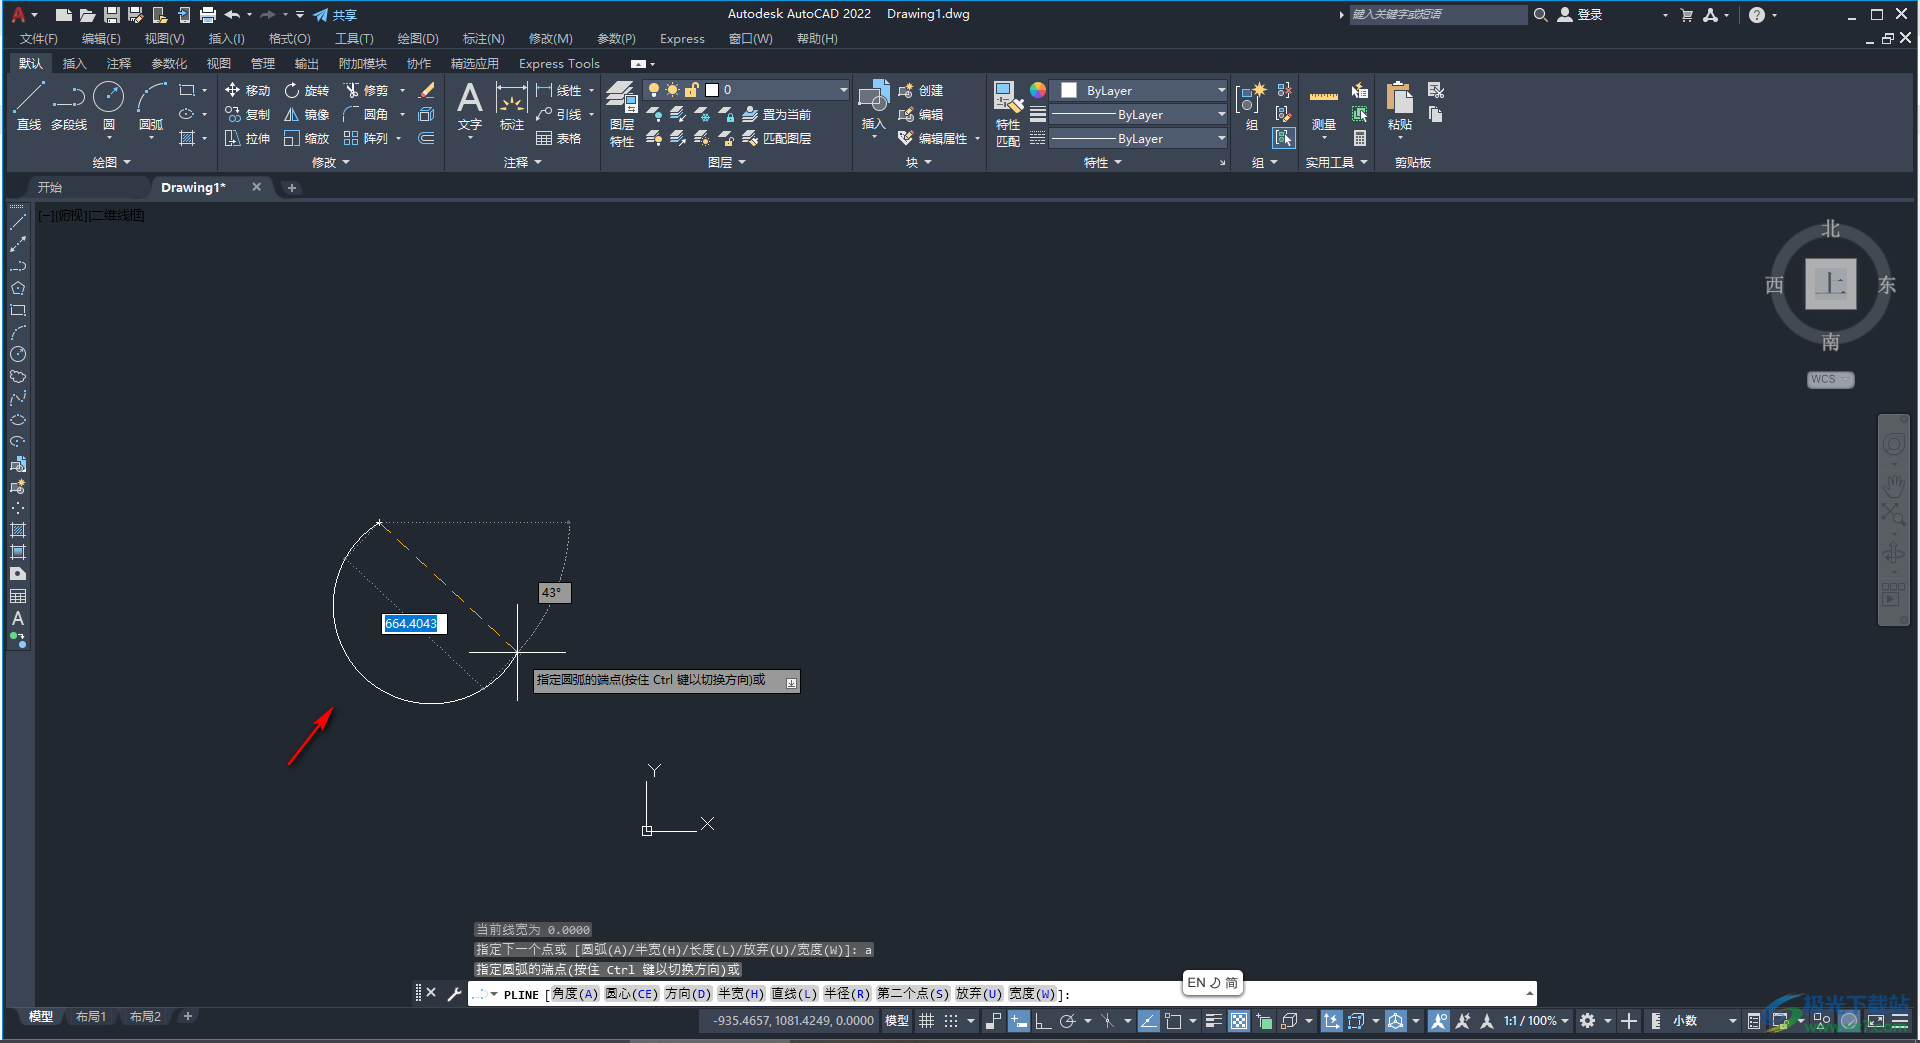Click the 共享 share button

(335, 15)
